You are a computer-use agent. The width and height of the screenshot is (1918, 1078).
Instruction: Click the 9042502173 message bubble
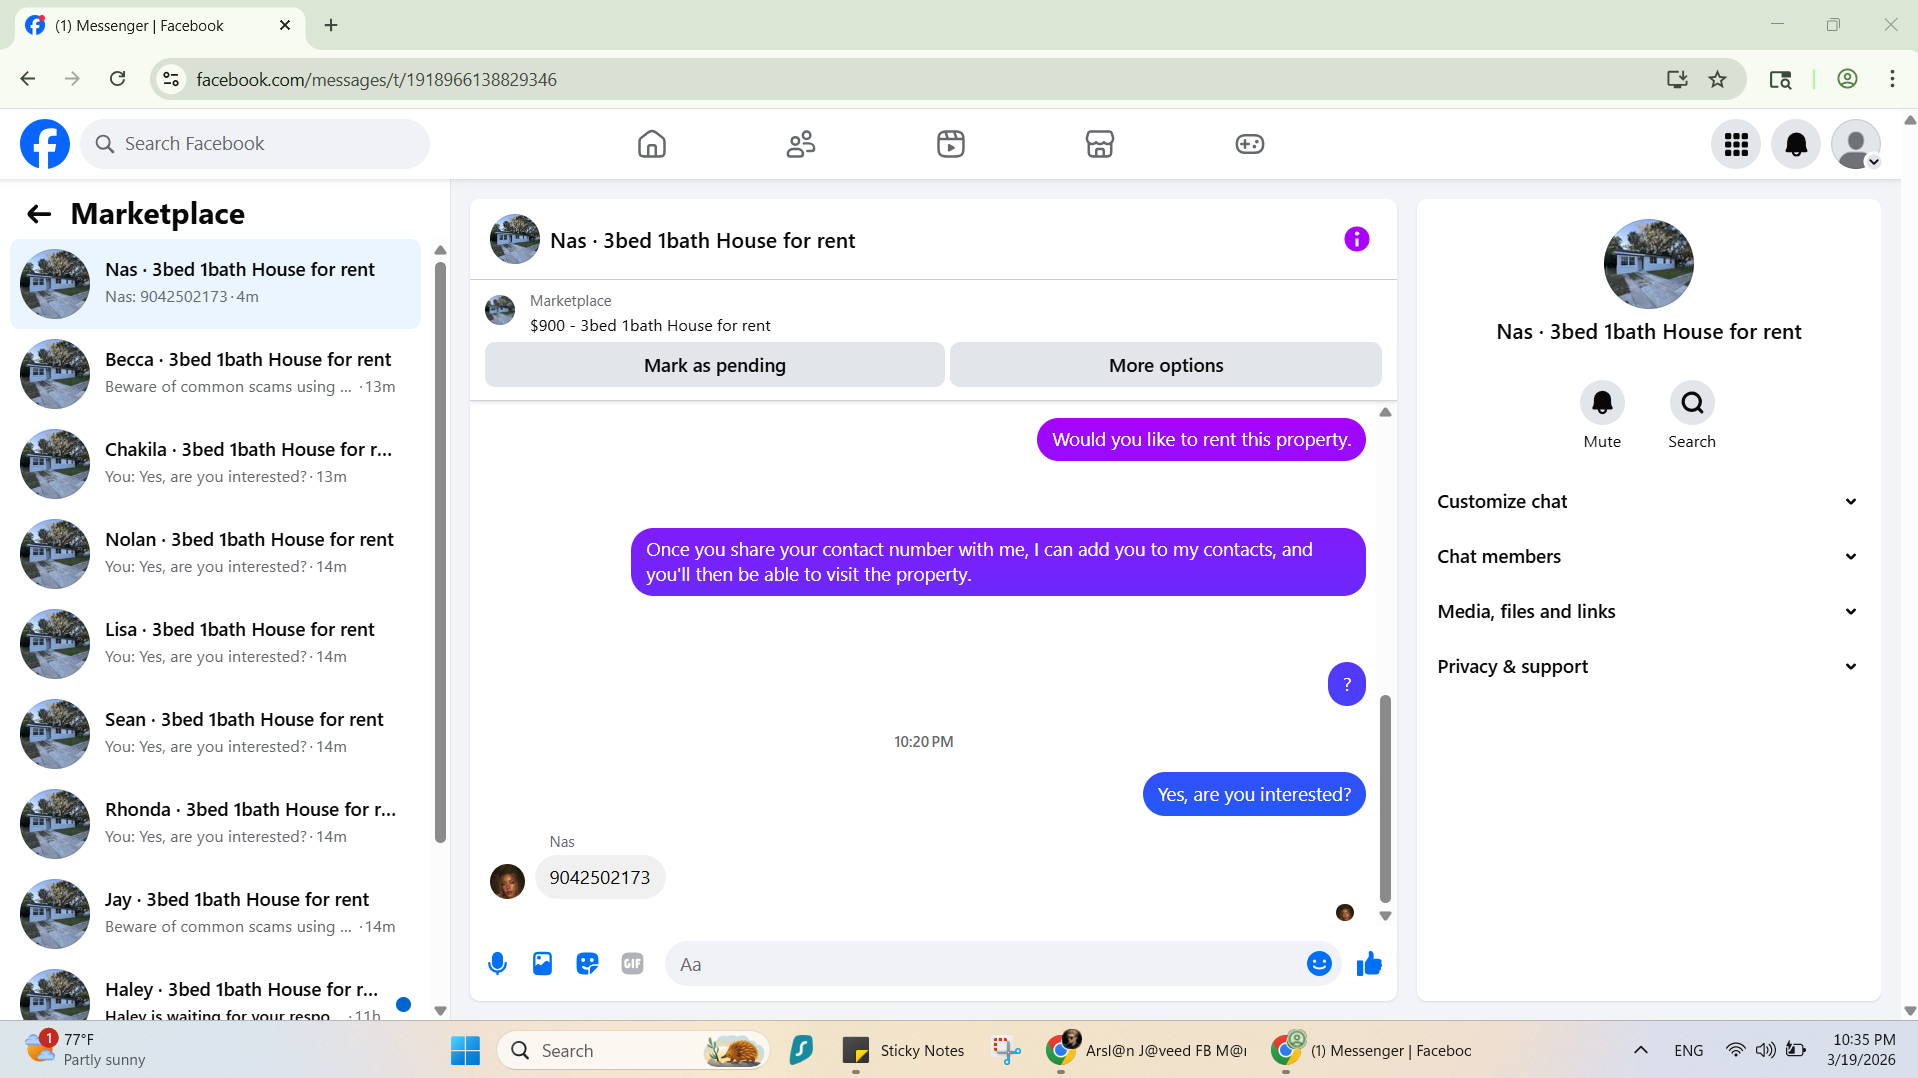(600, 877)
